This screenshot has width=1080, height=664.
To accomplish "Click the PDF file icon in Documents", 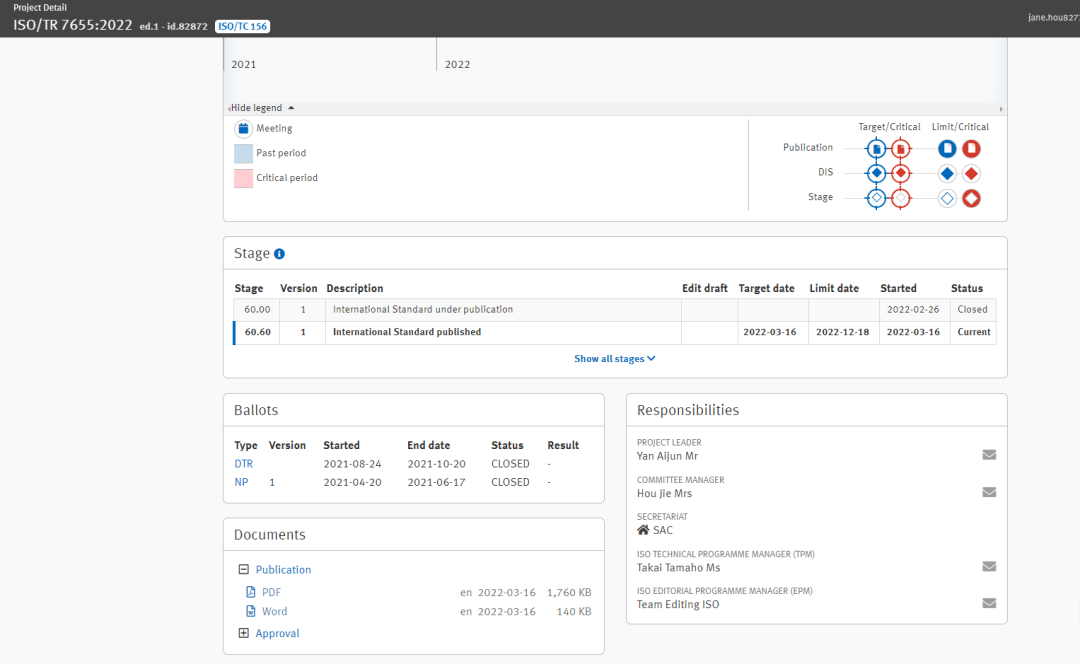I will [251, 592].
